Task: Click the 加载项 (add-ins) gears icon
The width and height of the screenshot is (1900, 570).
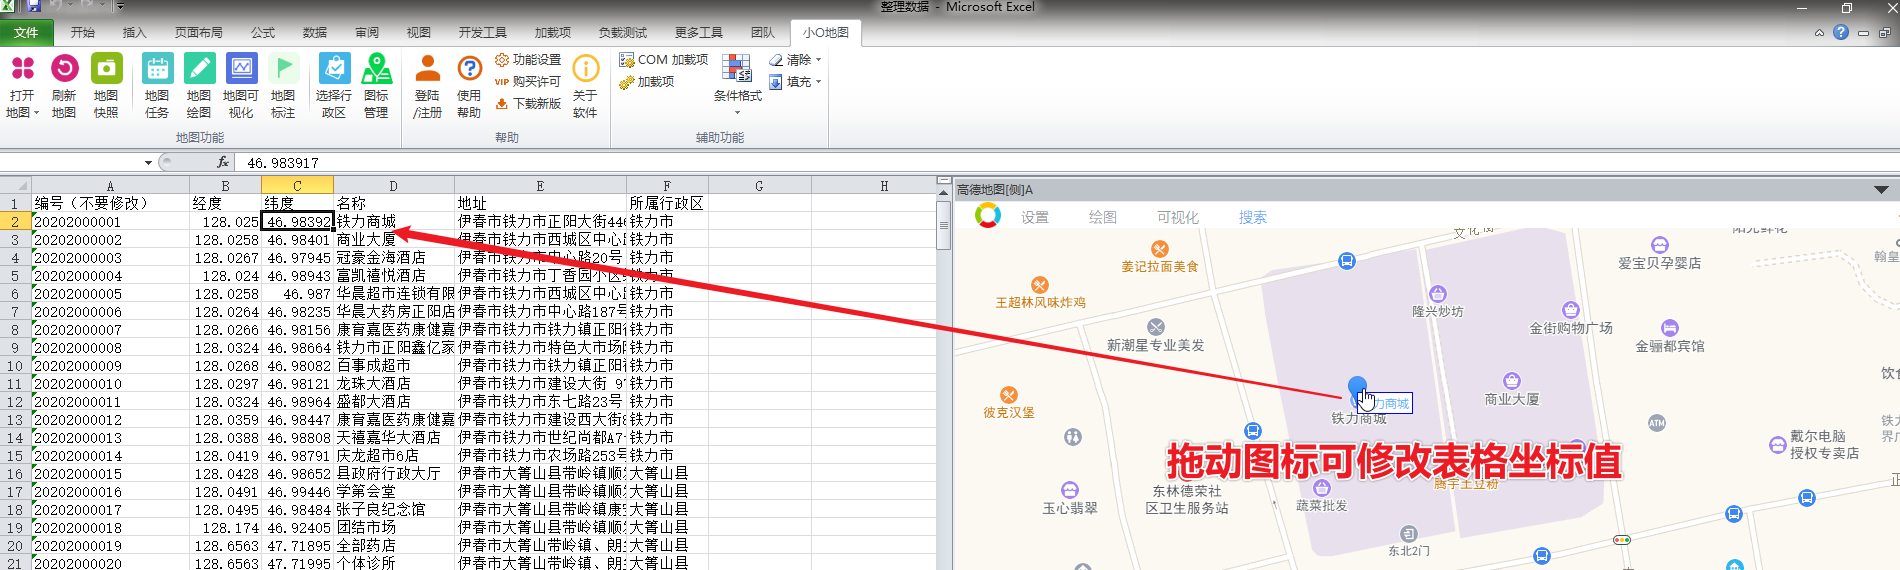Action: [627, 82]
